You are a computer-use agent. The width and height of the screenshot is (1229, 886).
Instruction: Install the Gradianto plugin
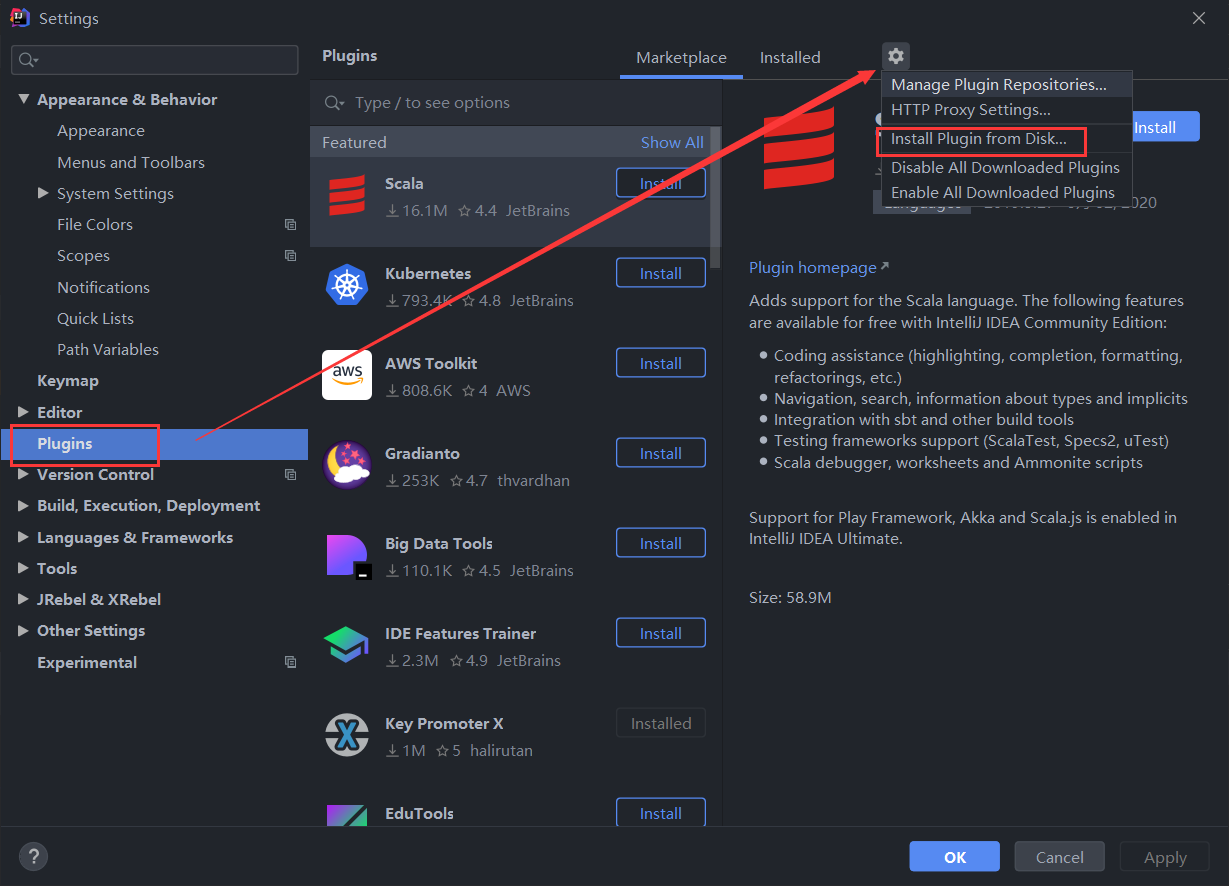pos(661,453)
